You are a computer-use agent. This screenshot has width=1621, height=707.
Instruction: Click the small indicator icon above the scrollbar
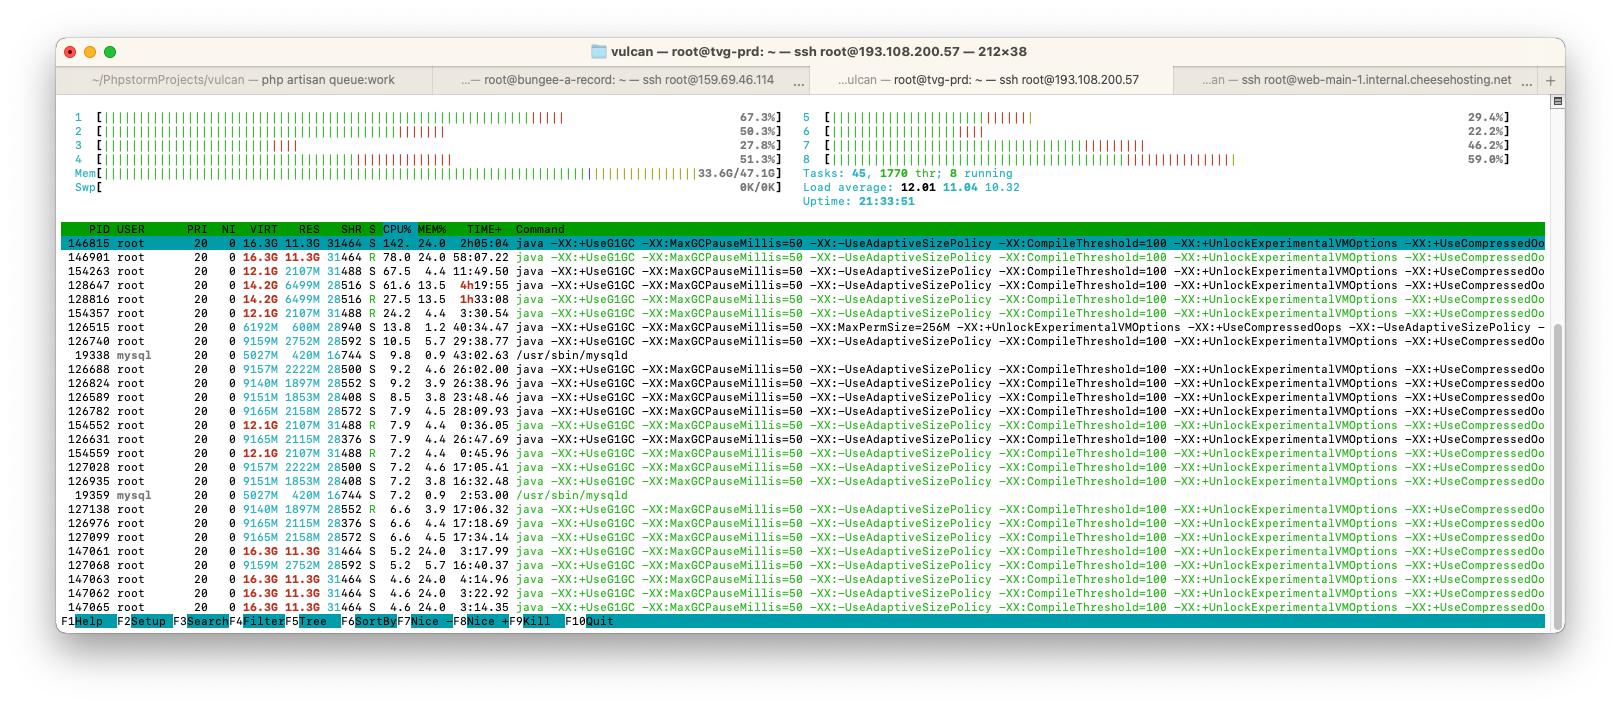[1557, 101]
